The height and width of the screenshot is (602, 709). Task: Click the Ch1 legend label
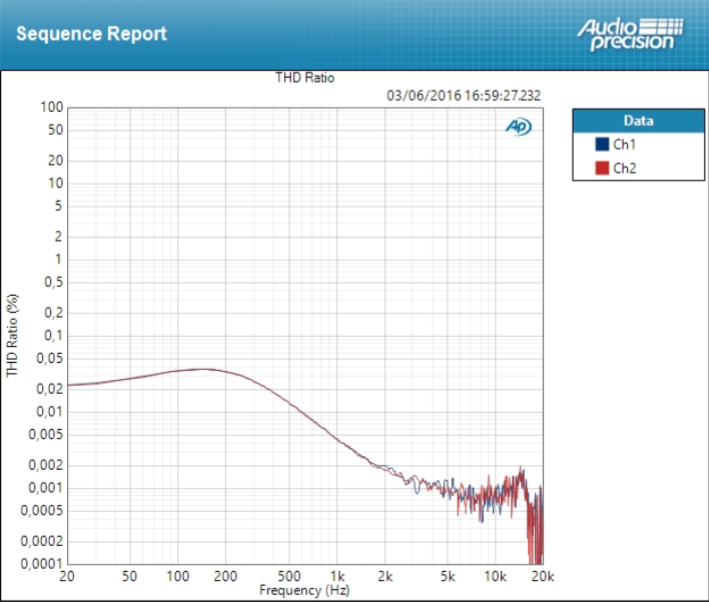(624, 144)
